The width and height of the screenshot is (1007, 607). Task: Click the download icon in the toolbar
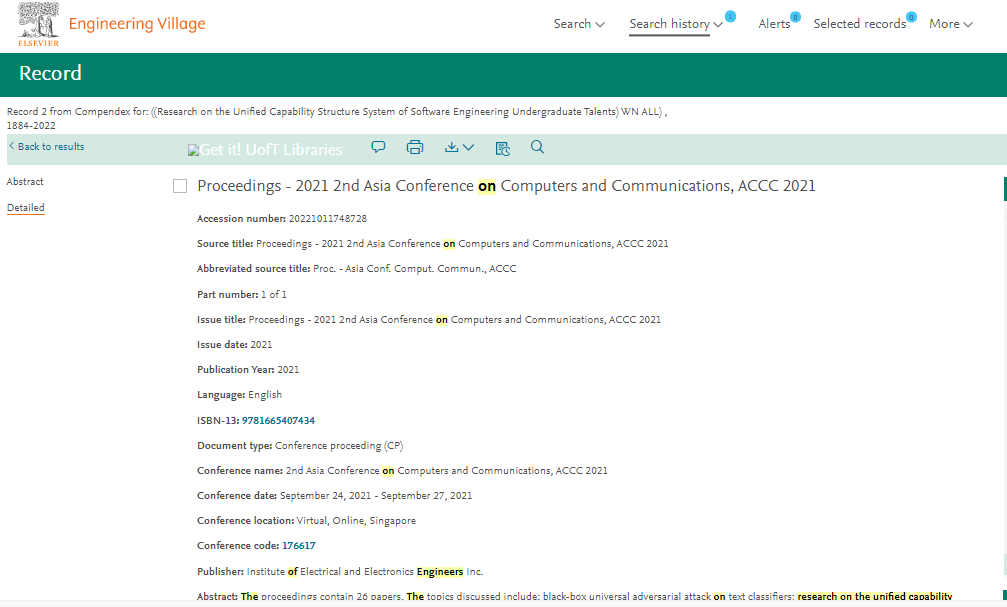coord(451,147)
